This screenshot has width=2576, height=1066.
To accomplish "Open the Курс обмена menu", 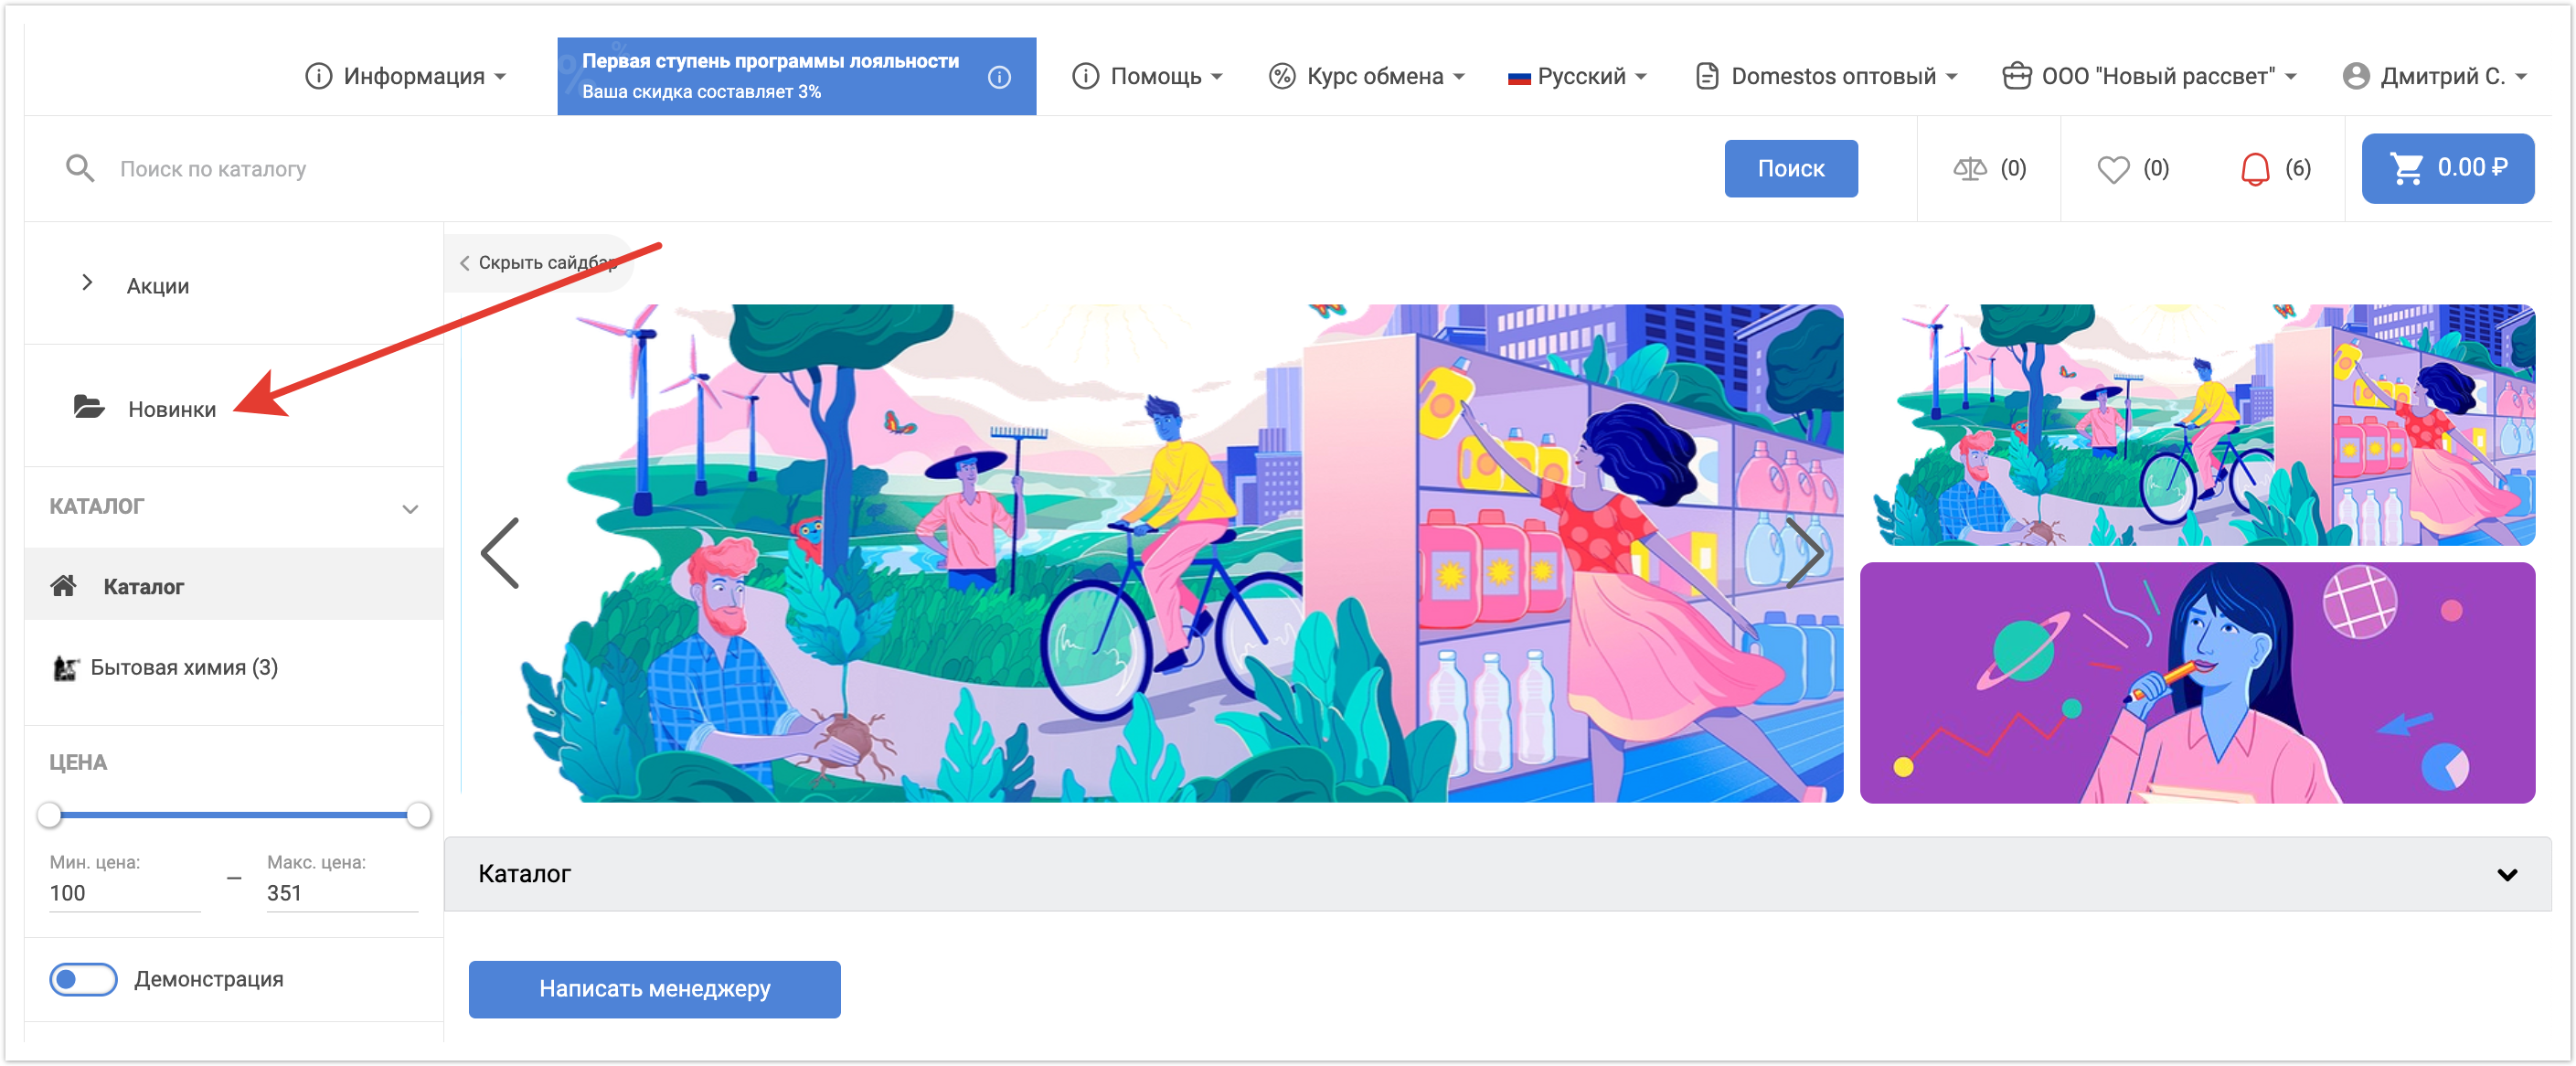I will 1366,77.
